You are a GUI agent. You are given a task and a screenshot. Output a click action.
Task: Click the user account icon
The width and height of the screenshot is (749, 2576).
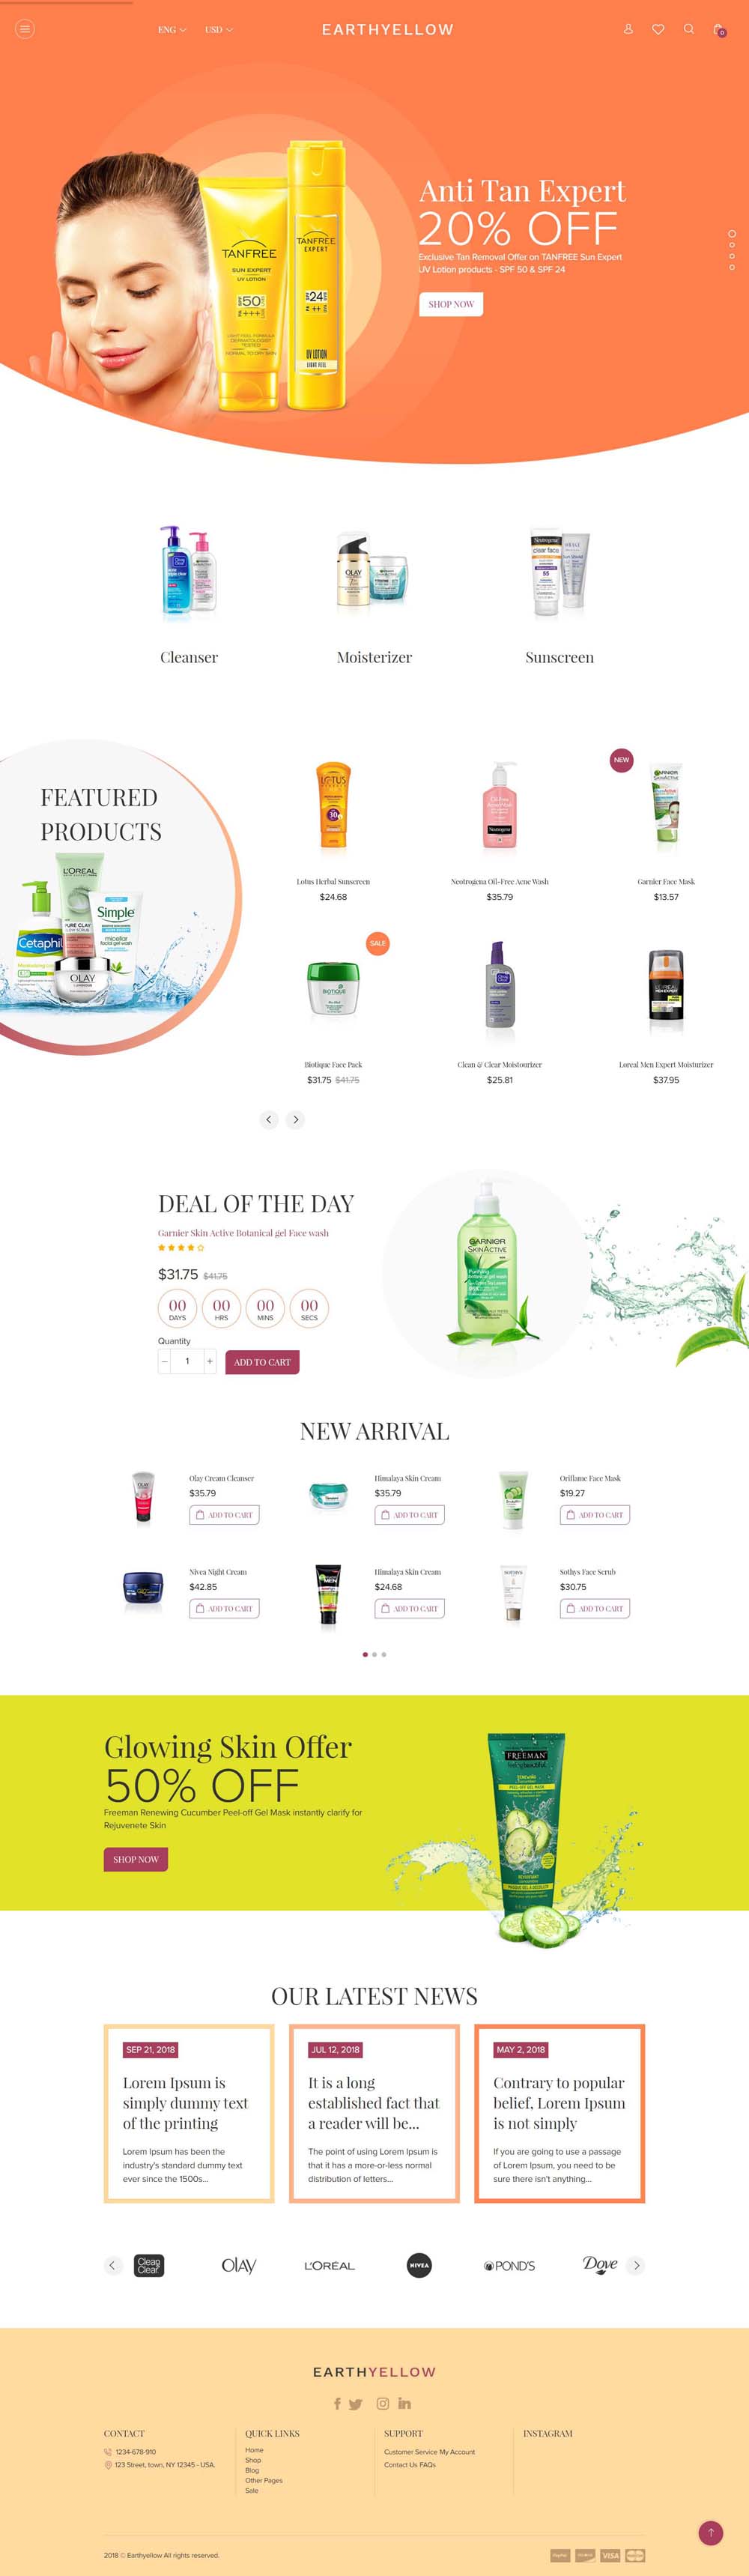(x=628, y=29)
